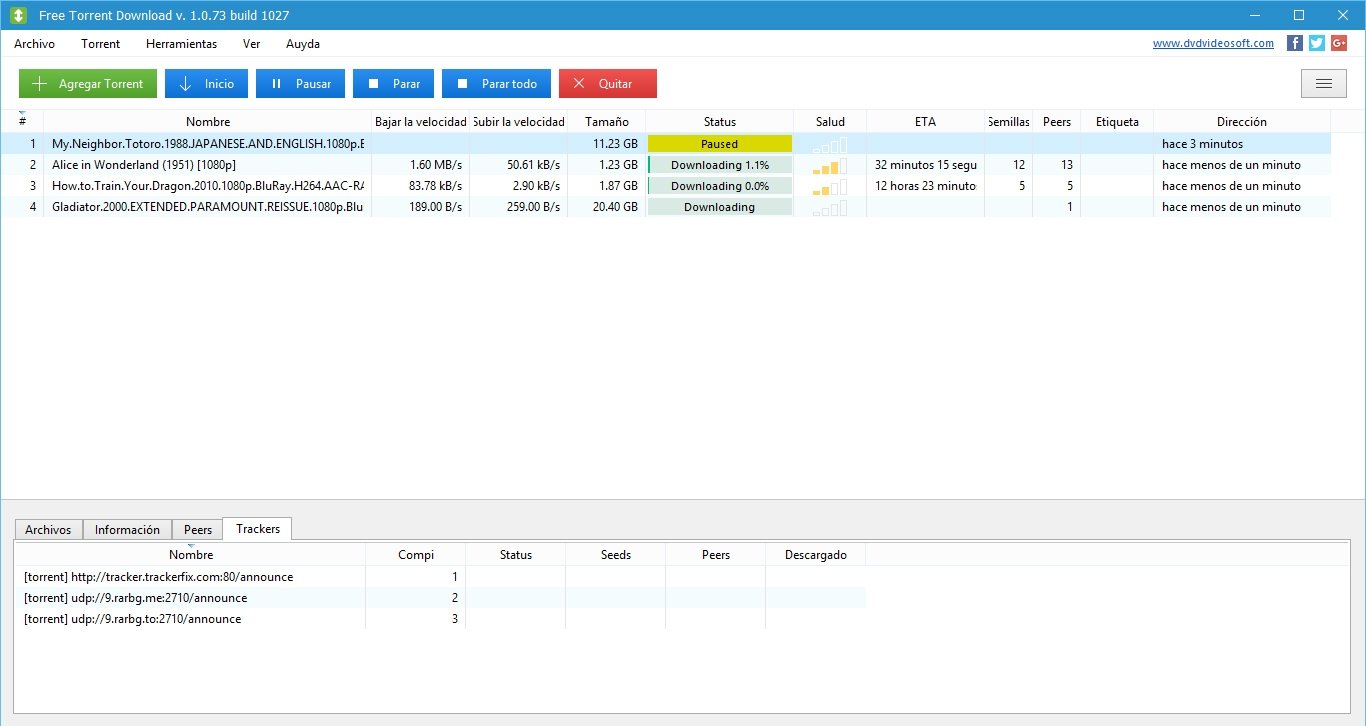Select Alice in Wonderland (1951) torrent
The height and width of the screenshot is (726, 1366).
(x=666, y=165)
